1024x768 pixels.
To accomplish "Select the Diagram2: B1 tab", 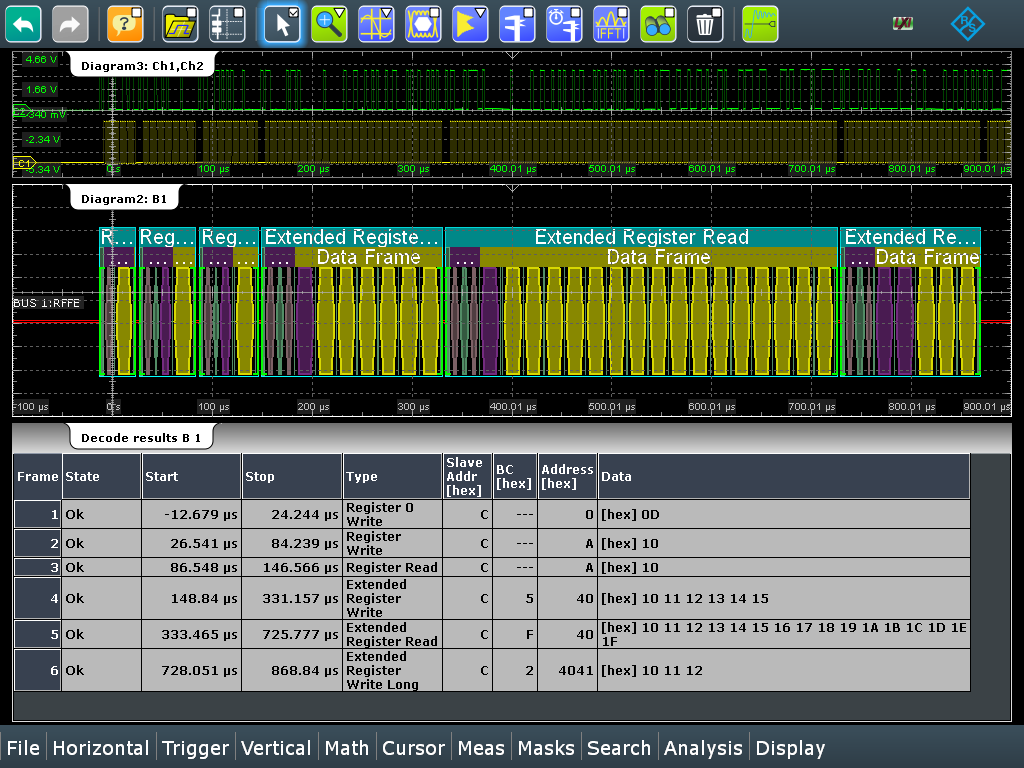I will click(x=123, y=199).
